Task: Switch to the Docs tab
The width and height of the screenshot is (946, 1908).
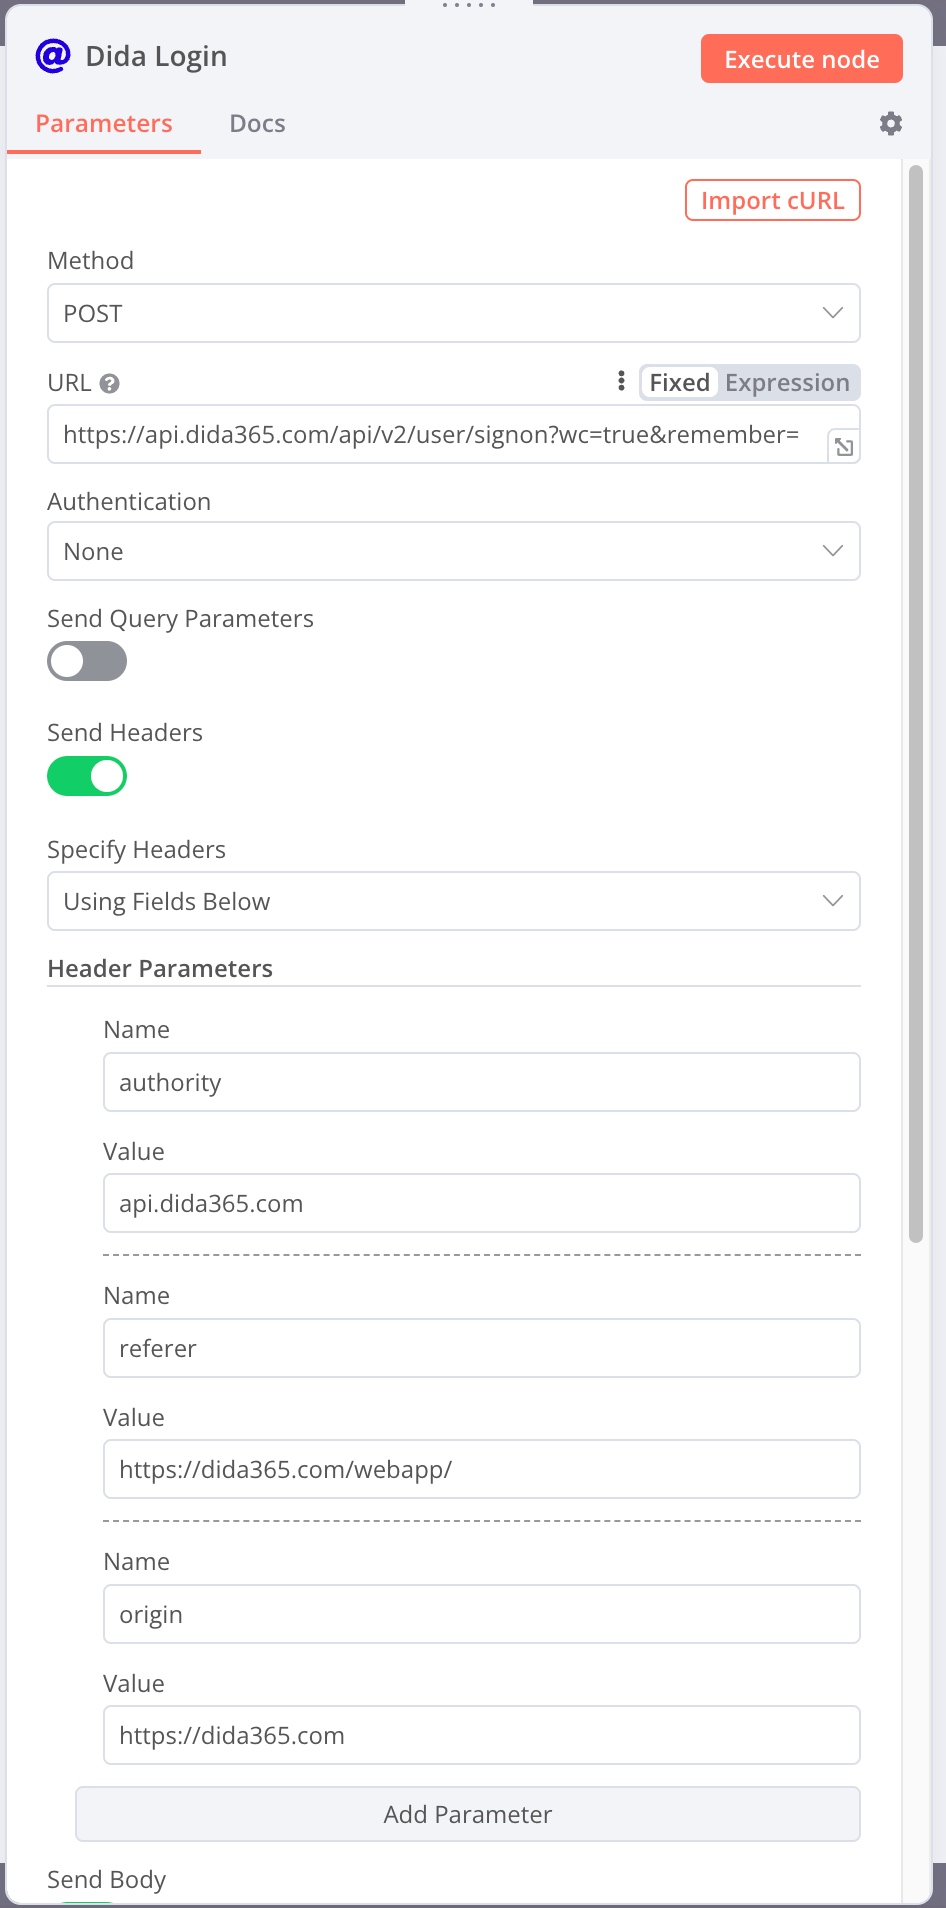Action: pos(257,123)
